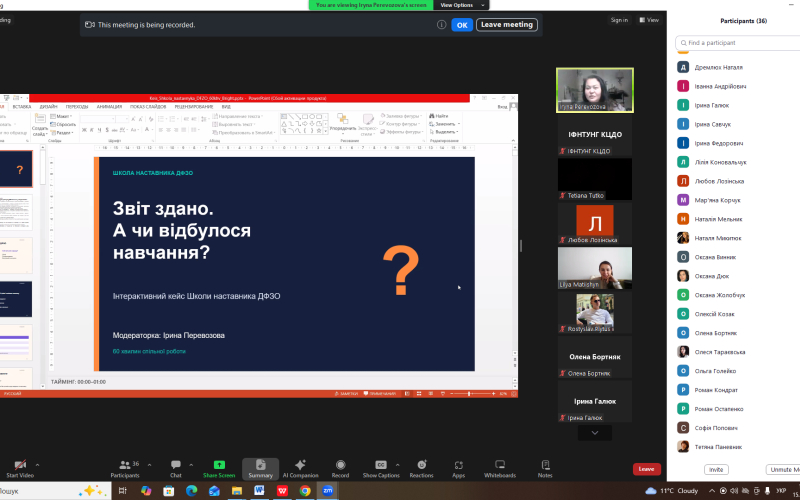Open Outlook mail icon in taskbar

[x=214, y=491]
